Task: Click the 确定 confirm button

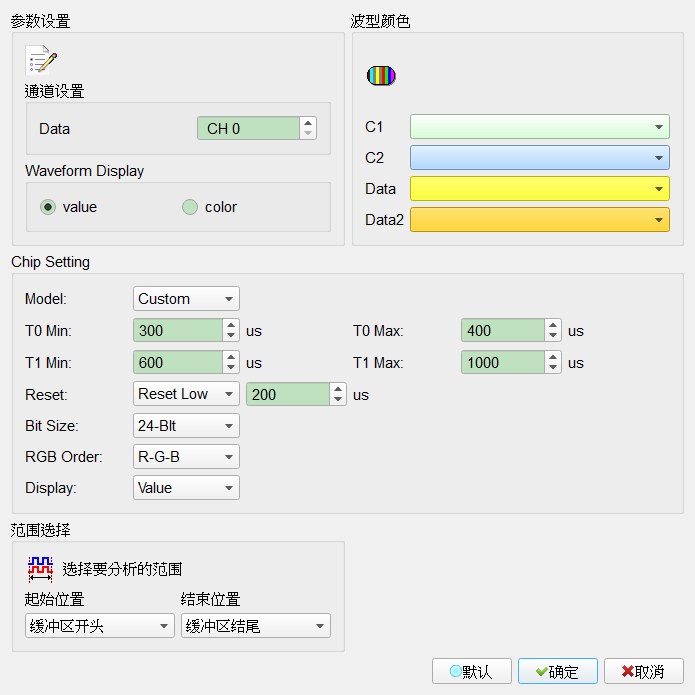Action: click(558, 672)
